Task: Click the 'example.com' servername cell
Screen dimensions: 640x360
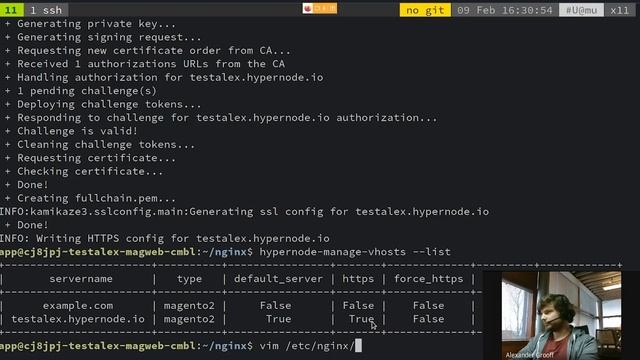Action: click(78, 306)
